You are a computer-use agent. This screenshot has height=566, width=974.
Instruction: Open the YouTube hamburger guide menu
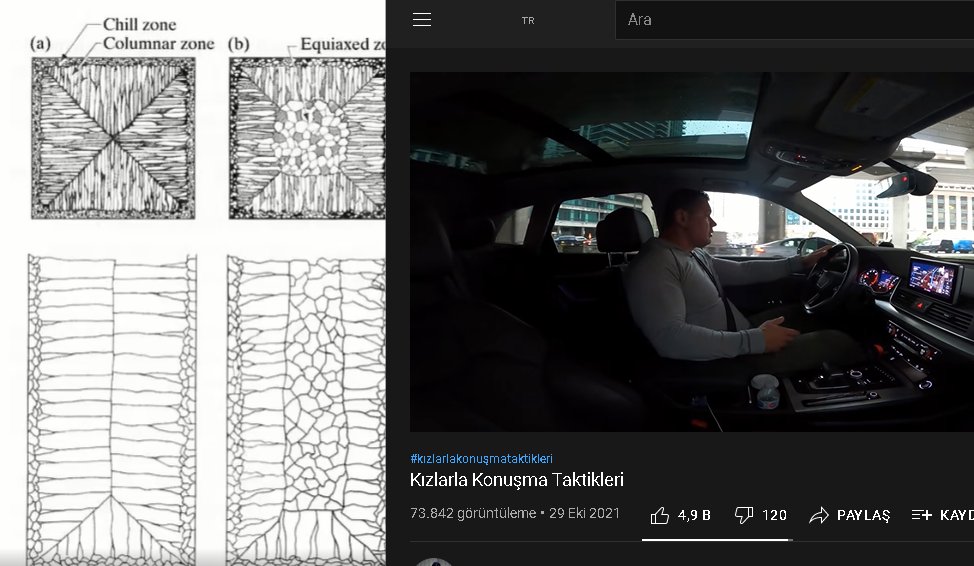click(x=422, y=20)
